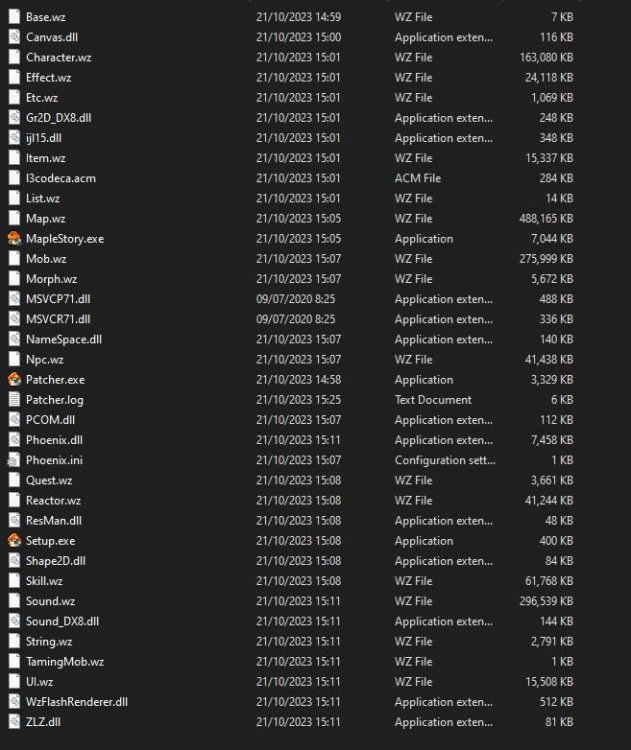The image size is (631, 750).
Task: Select the TamingMob.wz file
Action: [64, 662]
